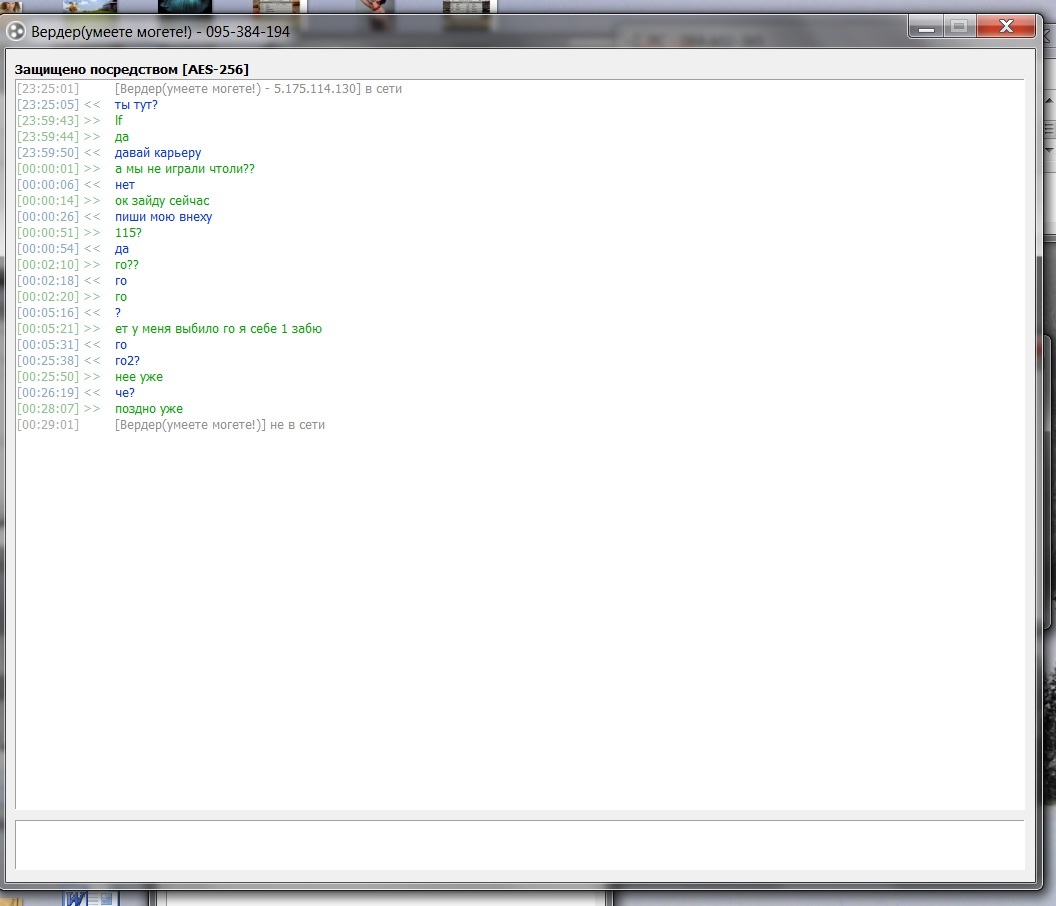
Task: Click the message "lf"
Action: (x=119, y=121)
